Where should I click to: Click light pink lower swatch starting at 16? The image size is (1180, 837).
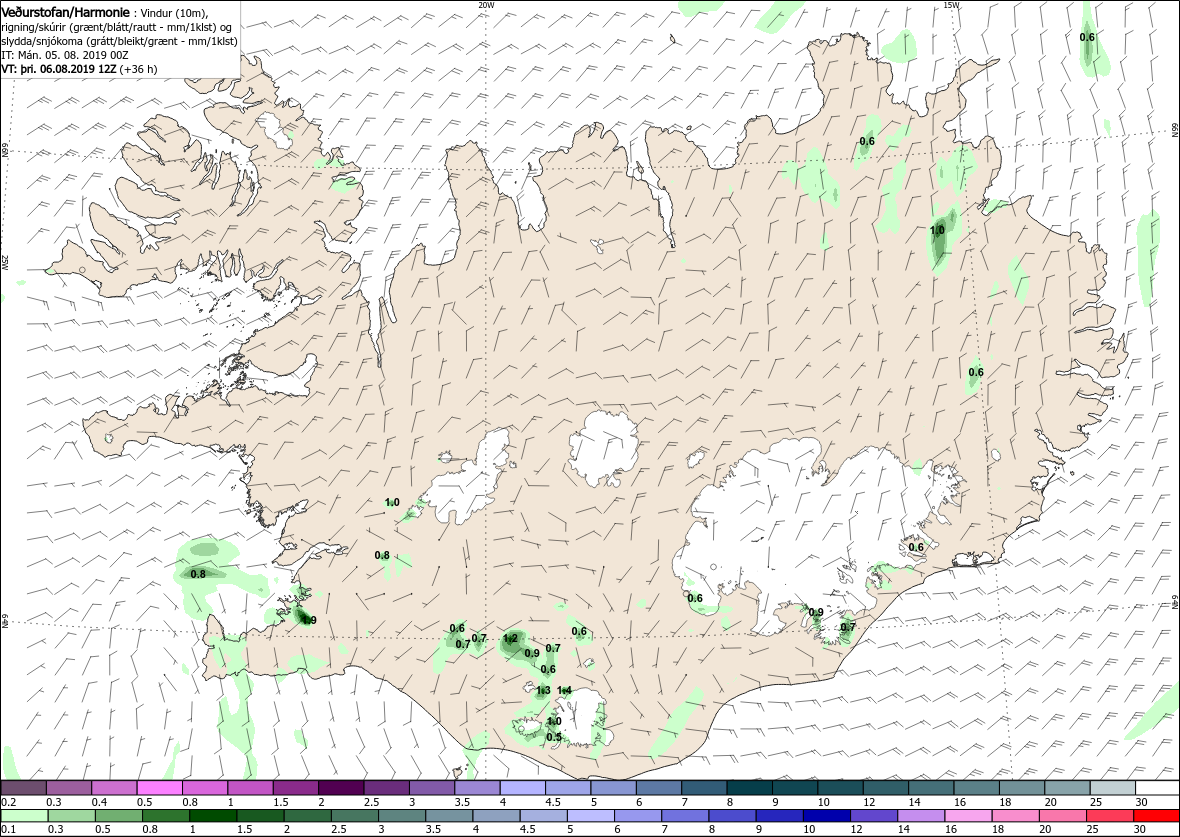pyautogui.click(x=967, y=816)
